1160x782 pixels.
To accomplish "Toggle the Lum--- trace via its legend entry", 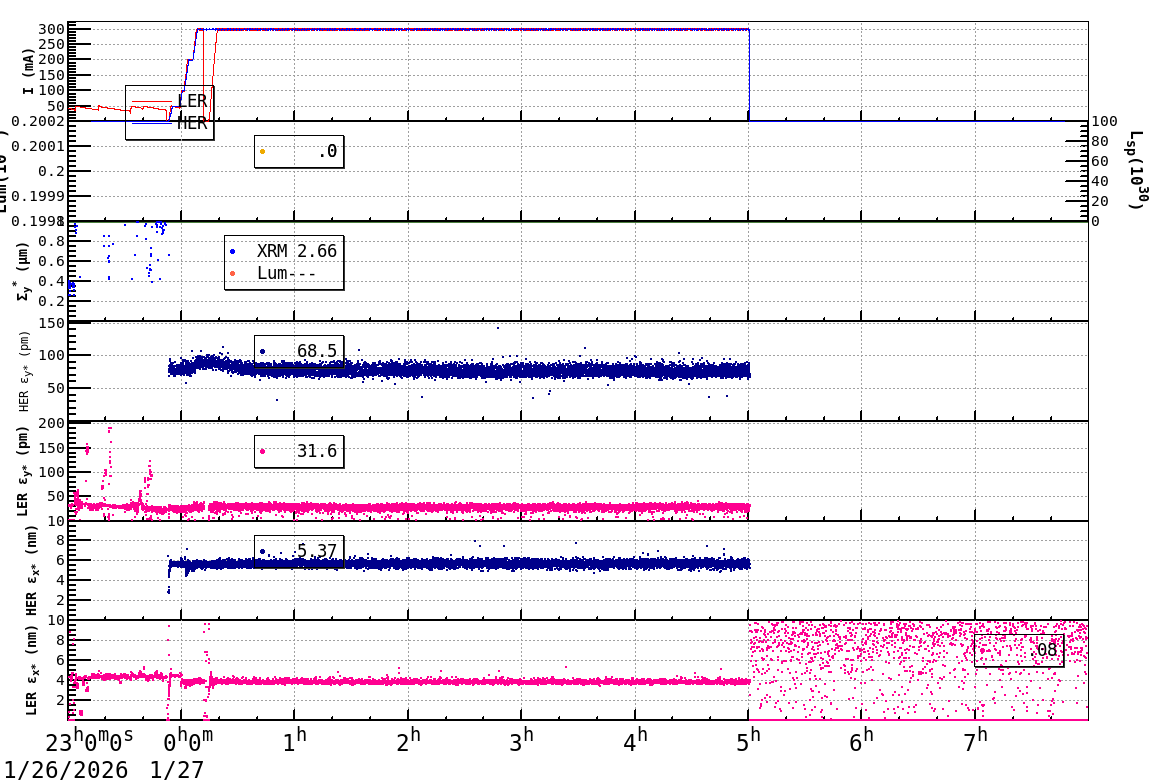I will click(x=284, y=272).
